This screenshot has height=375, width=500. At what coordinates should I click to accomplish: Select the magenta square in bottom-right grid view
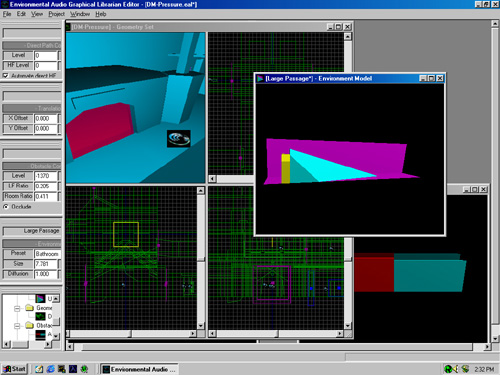click(272, 284)
